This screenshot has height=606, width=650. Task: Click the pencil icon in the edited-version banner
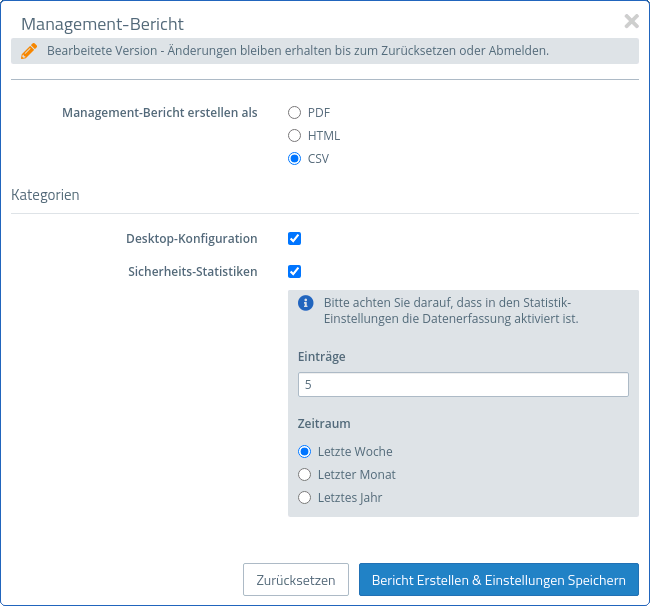[29, 51]
